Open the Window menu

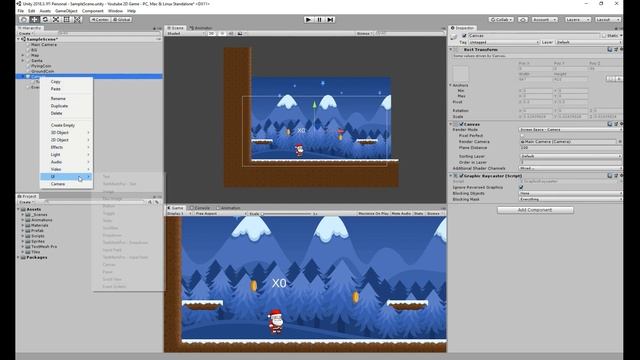(x=115, y=11)
